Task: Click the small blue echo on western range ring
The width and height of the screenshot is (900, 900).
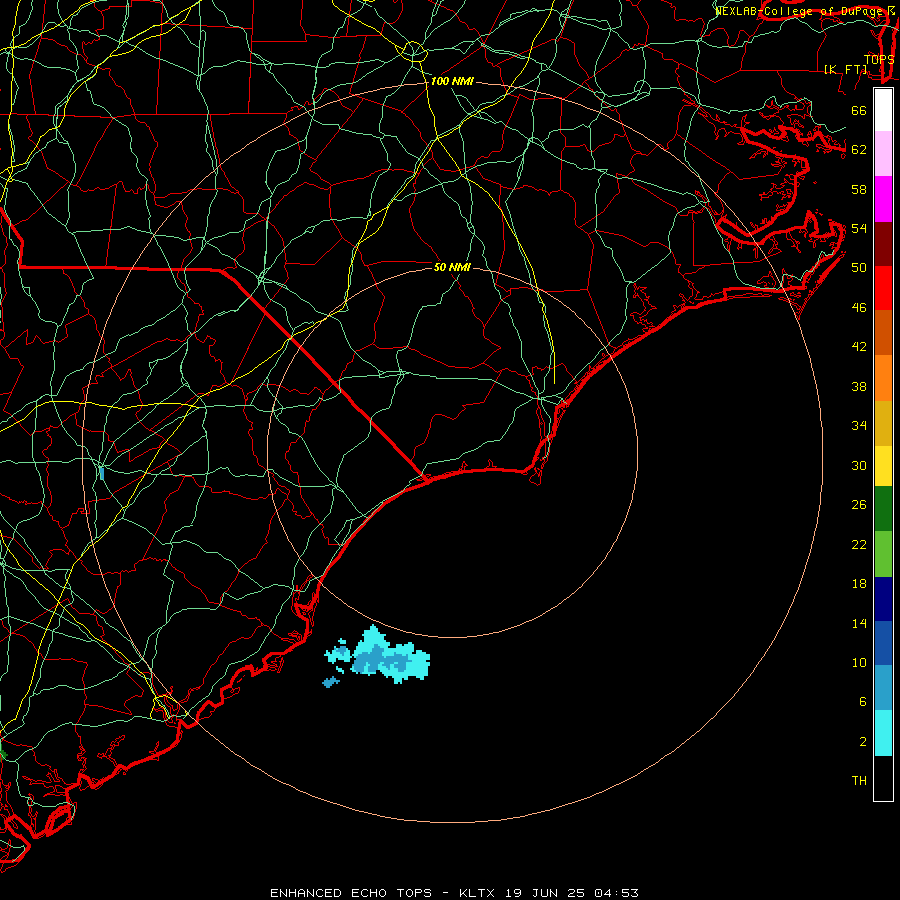Action: pos(102,474)
